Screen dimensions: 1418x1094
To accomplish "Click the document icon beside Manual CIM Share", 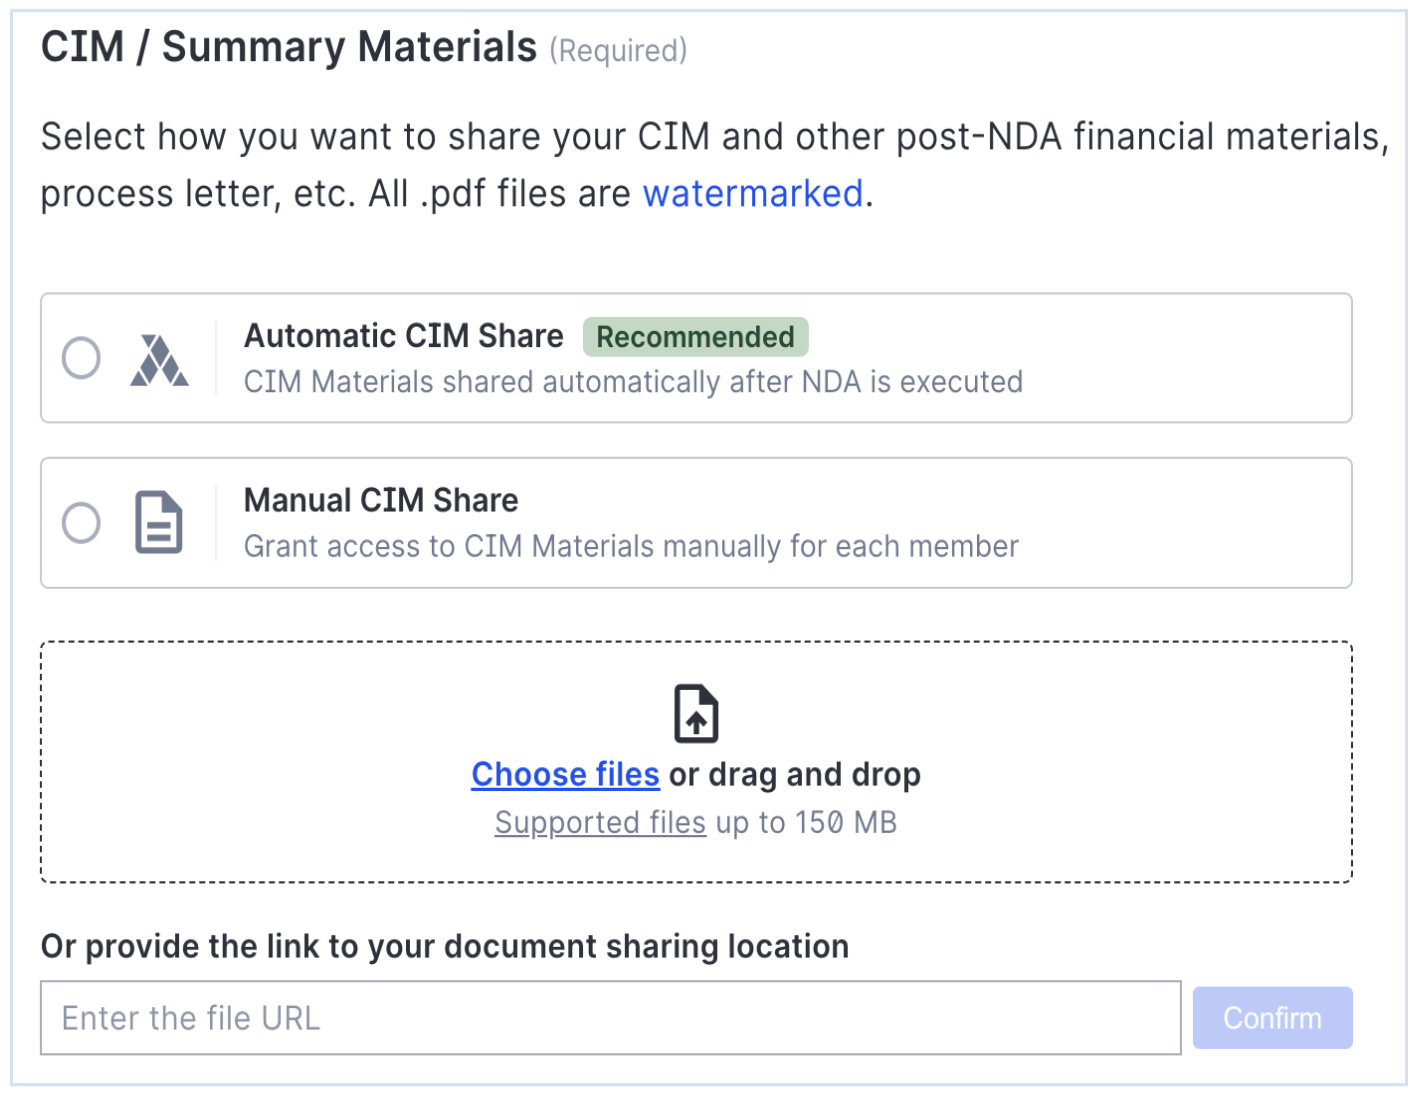I will click(x=159, y=522).
